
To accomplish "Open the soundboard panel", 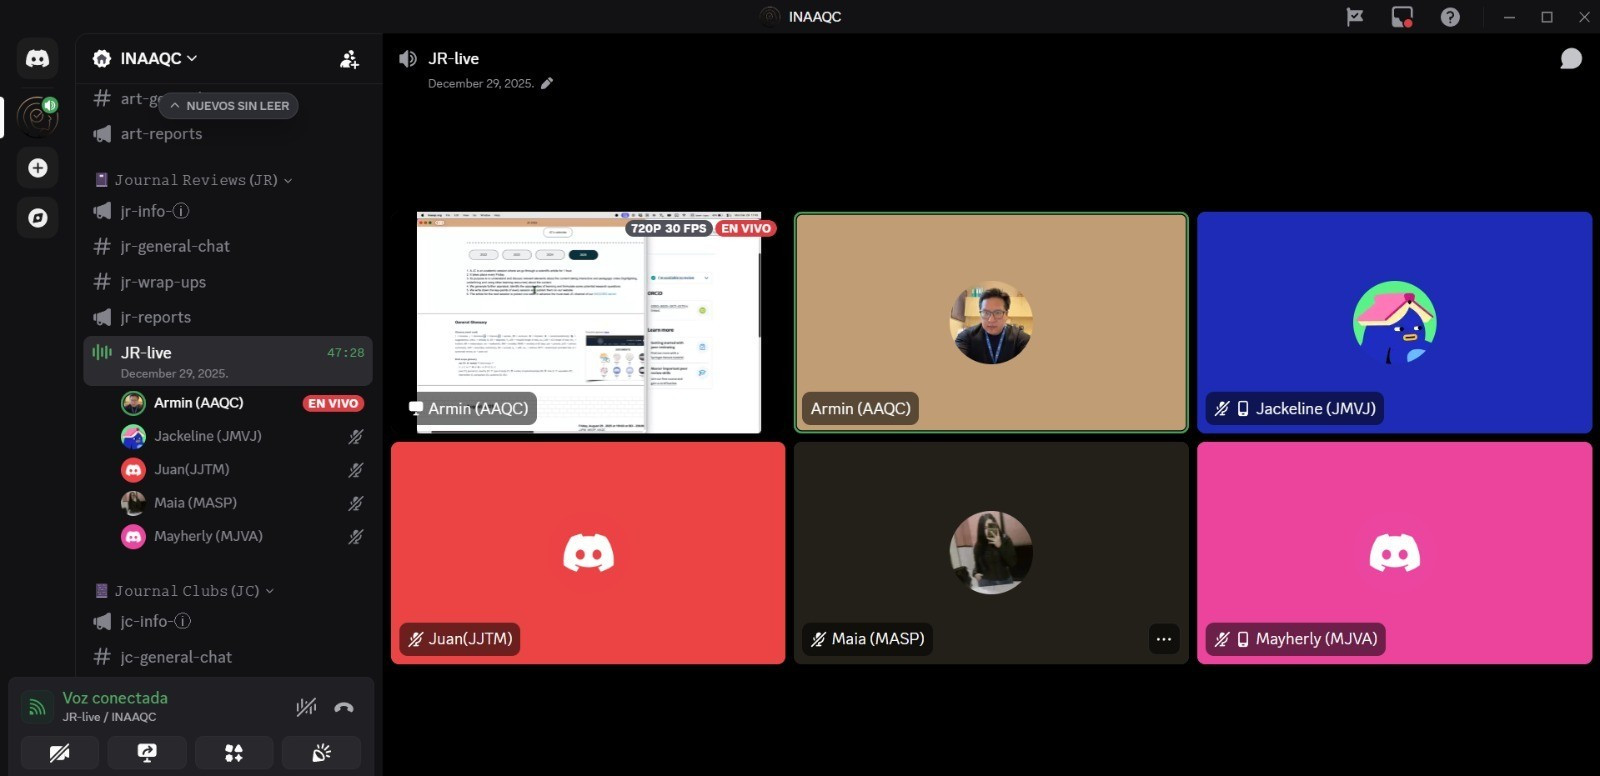I will pos(321,753).
